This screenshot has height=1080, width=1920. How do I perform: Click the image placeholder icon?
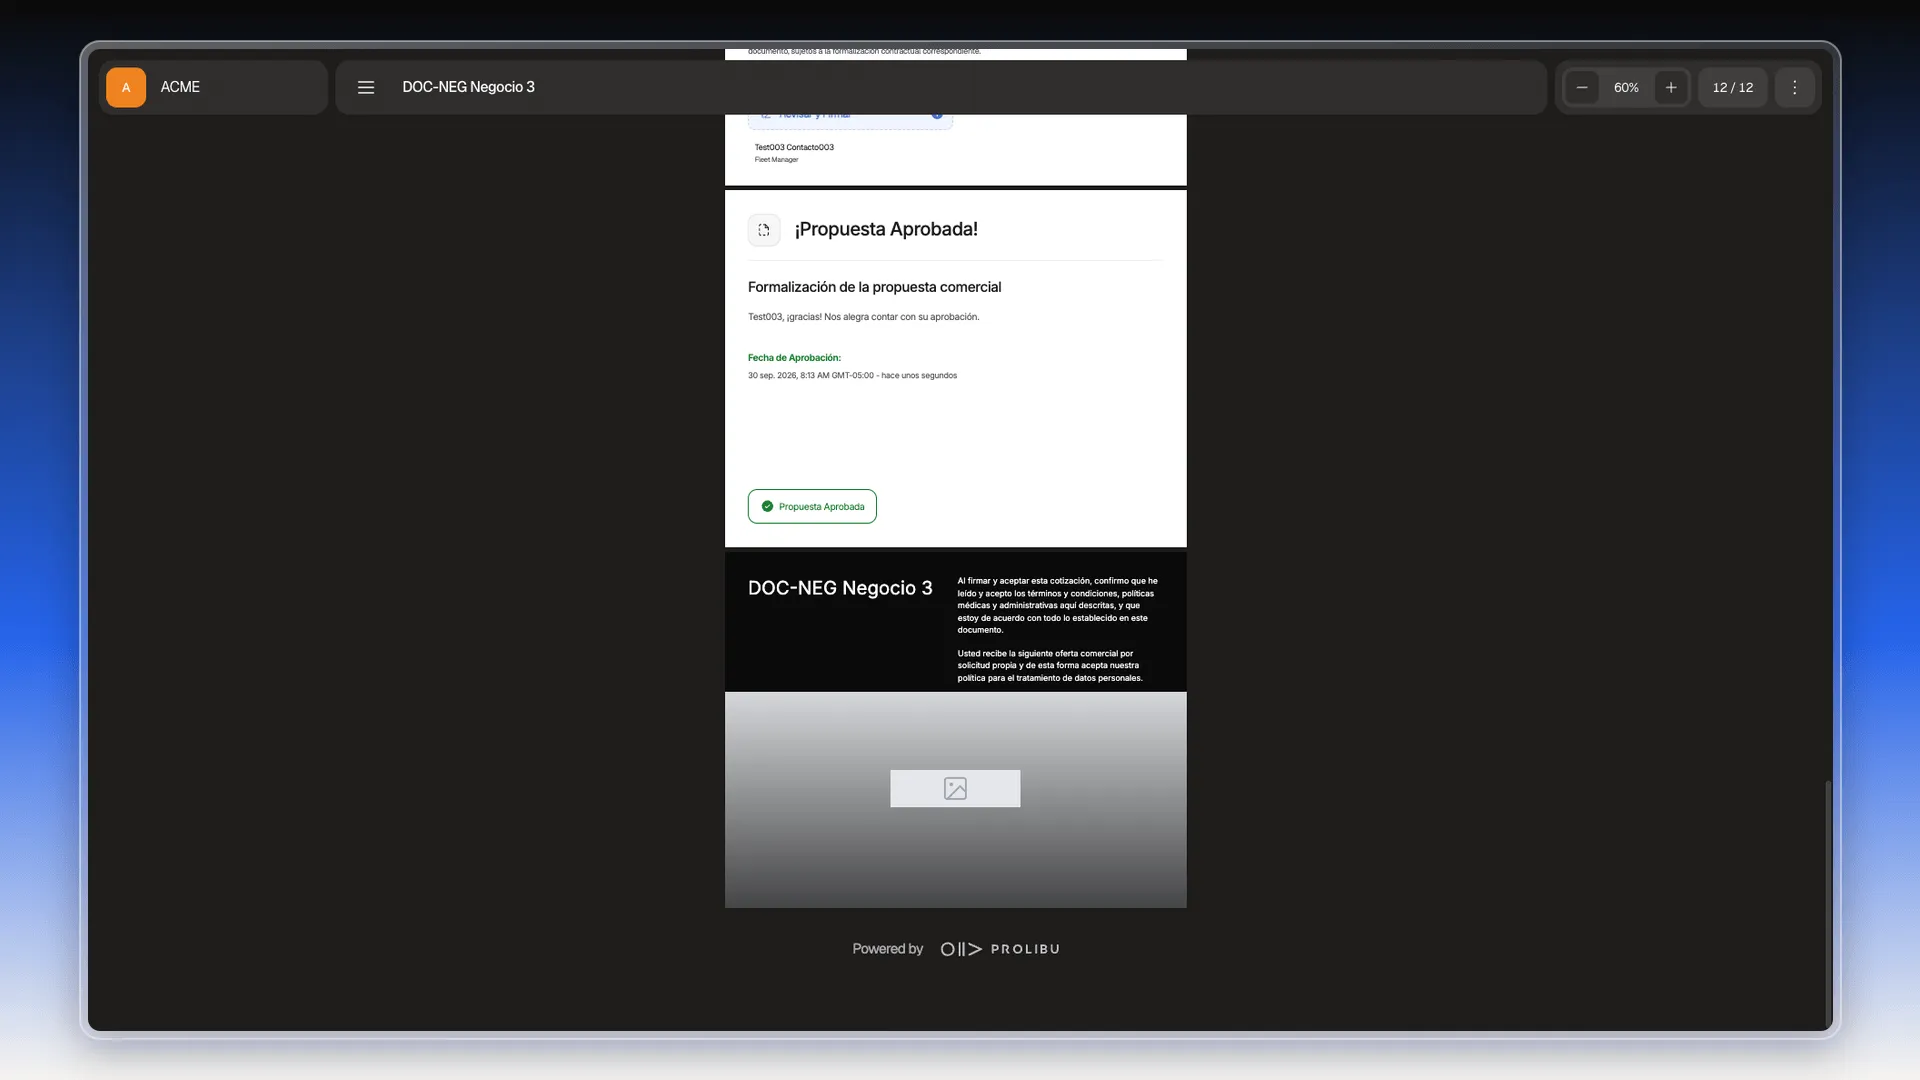[955, 788]
